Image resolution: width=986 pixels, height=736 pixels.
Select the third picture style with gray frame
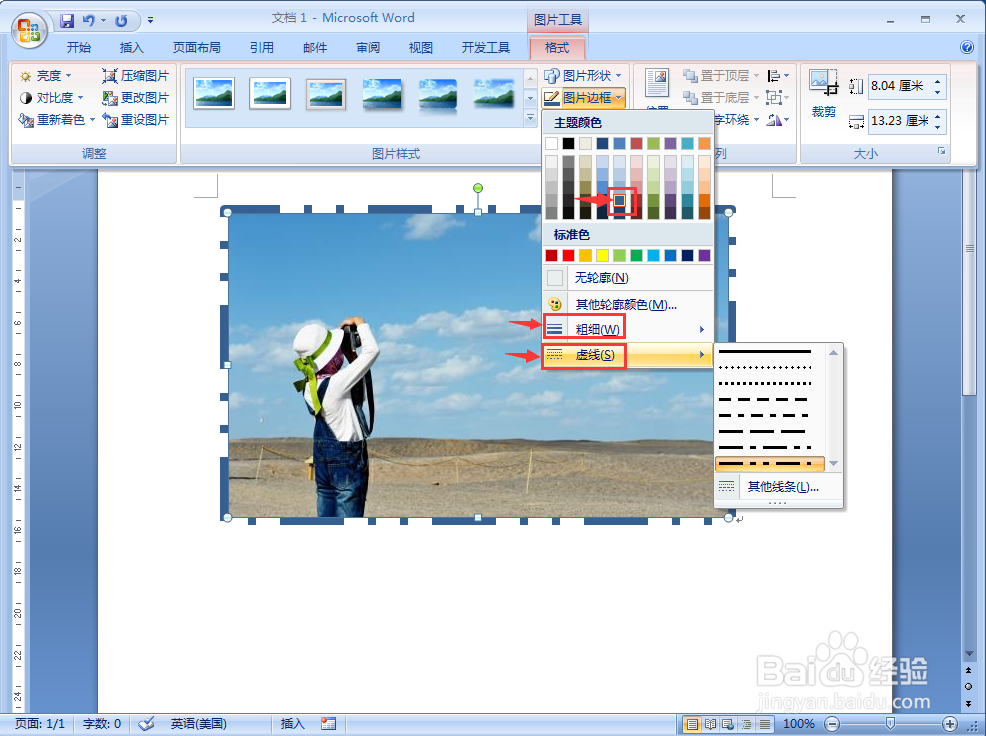326,94
